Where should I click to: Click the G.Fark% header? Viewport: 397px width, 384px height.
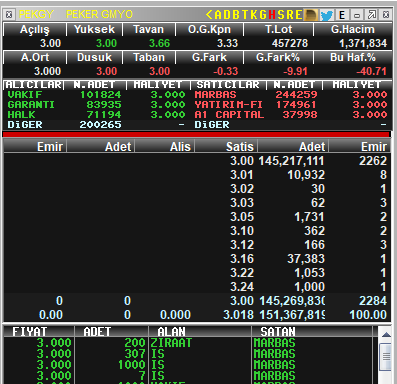coord(278,57)
